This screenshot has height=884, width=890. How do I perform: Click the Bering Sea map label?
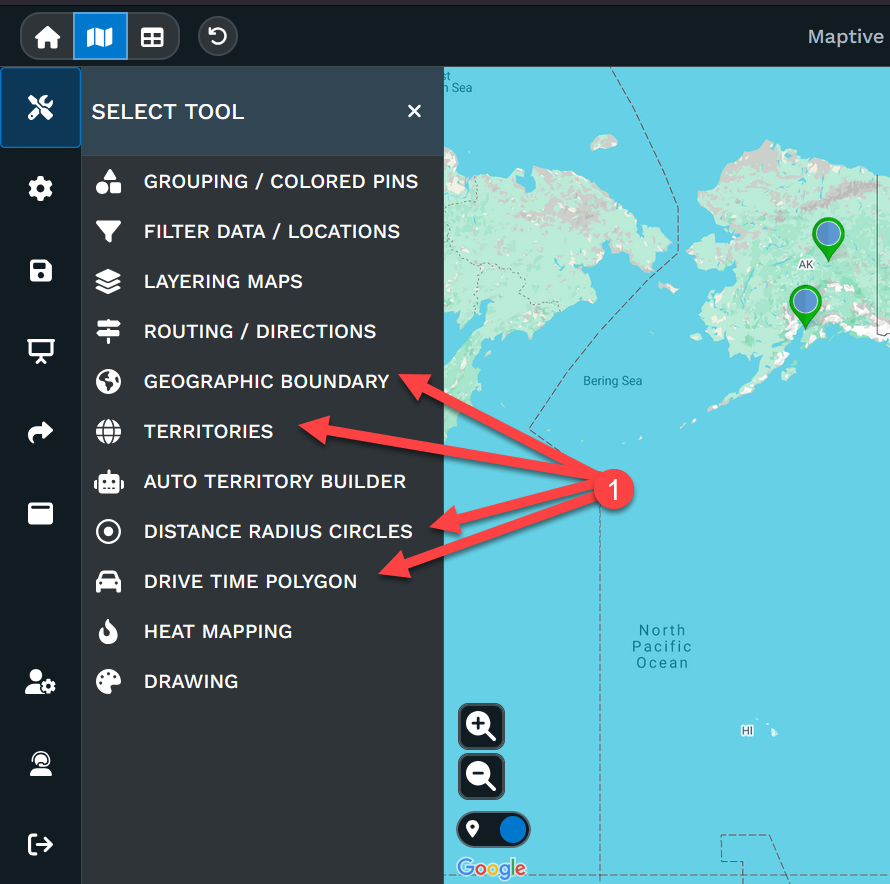612,381
